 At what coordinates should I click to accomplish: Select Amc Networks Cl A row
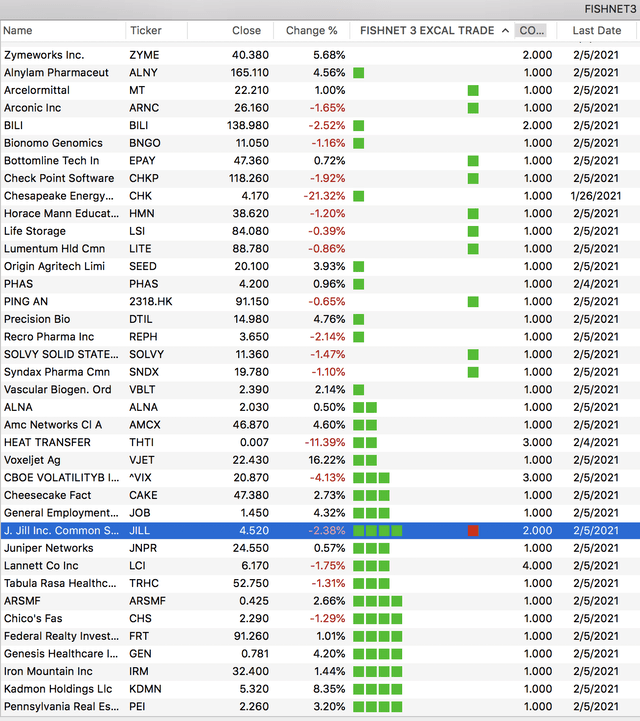pos(320,425)
